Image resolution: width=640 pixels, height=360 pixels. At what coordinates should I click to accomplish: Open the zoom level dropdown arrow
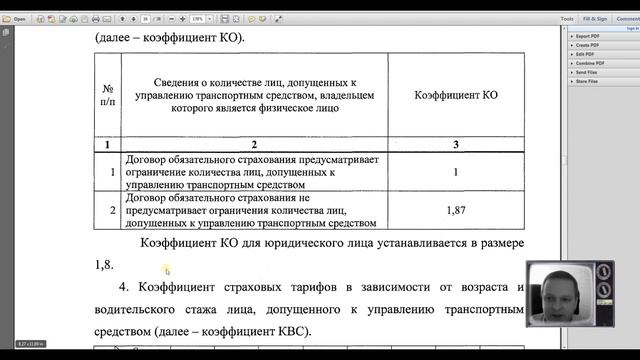(x=209, y=19)
